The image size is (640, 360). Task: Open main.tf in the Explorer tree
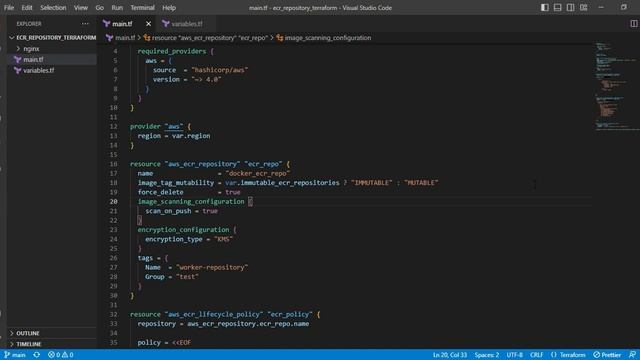pyautogui.click(x=52, y=60)
